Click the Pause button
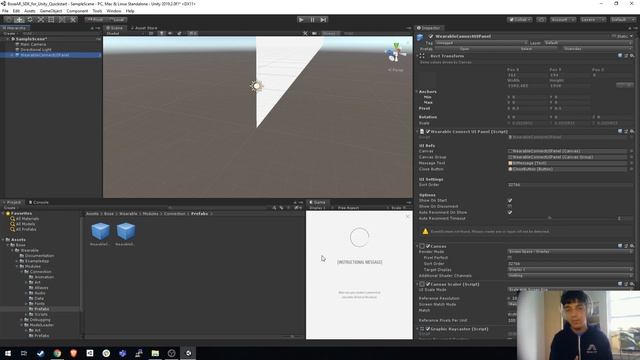Image resolution: width=640 pixels, height=360 pixels. 312,20
